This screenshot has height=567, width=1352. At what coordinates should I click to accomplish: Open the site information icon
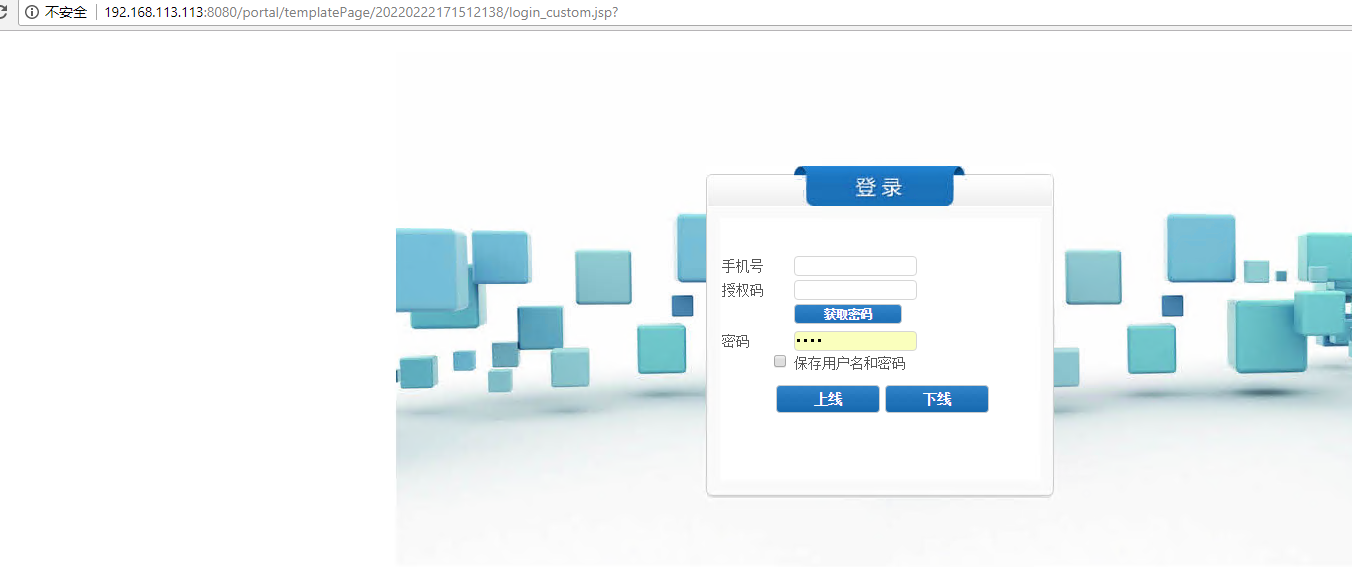tap(32, 12)
